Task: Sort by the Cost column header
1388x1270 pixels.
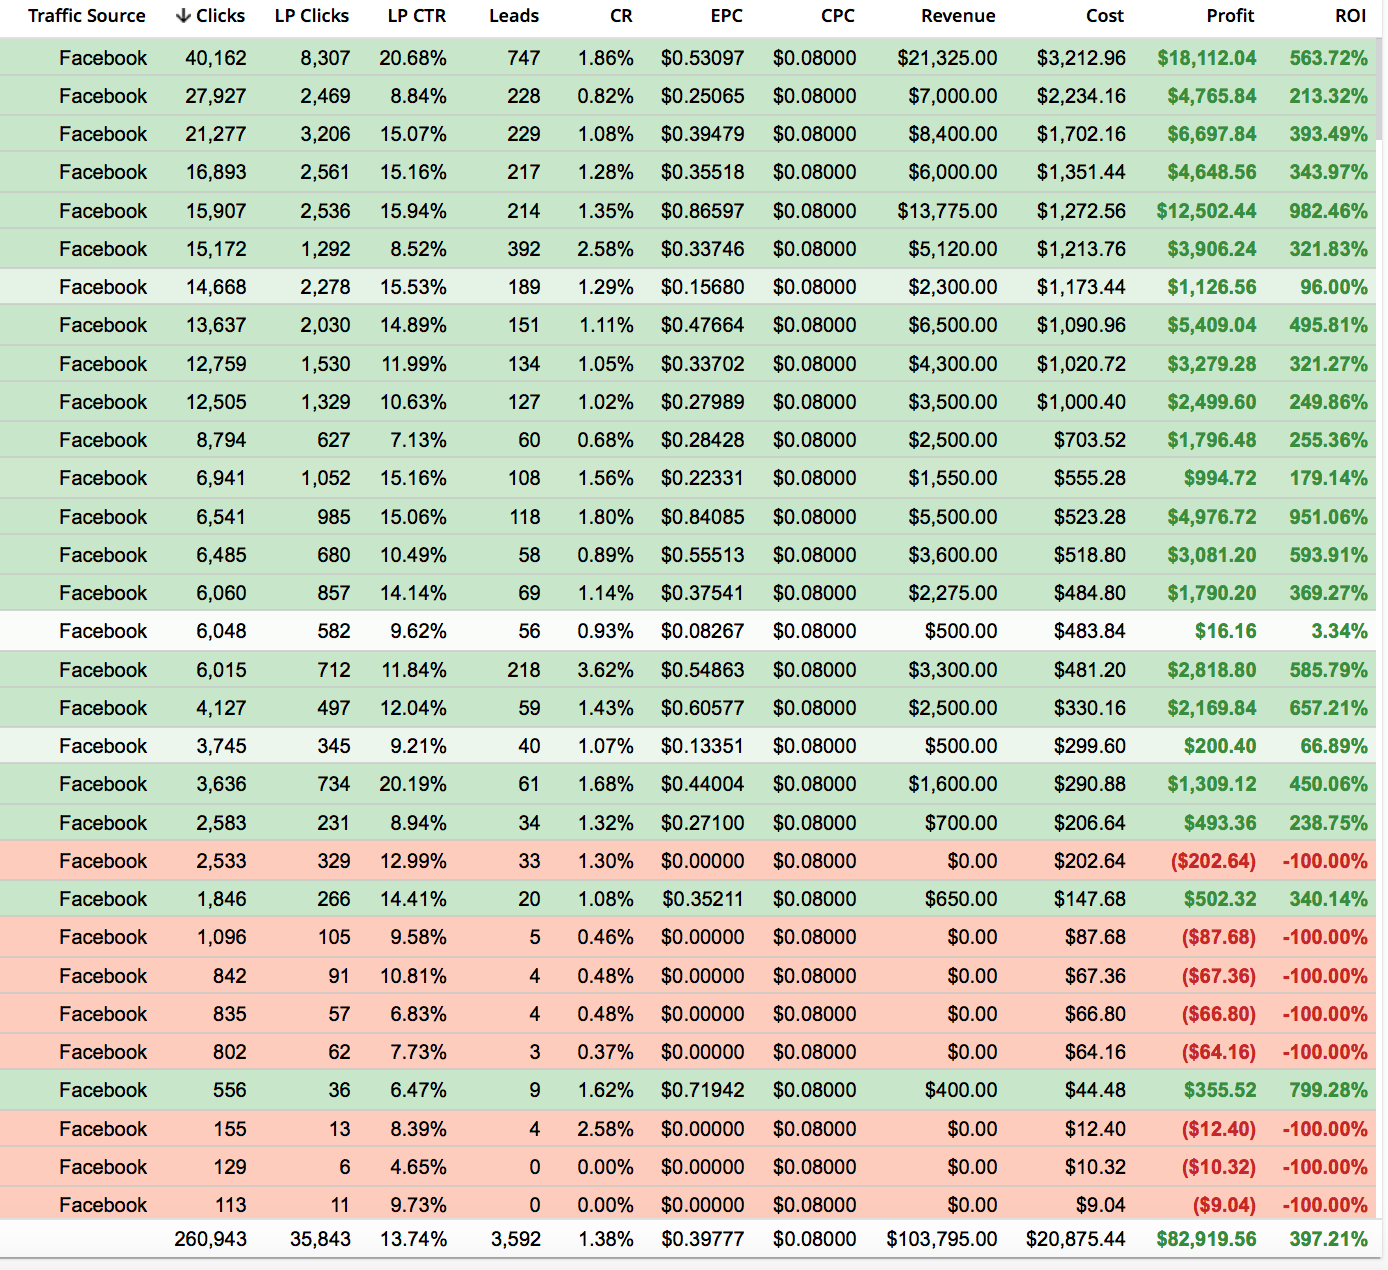Action: pyautogui.click(x=1105, y=16)
